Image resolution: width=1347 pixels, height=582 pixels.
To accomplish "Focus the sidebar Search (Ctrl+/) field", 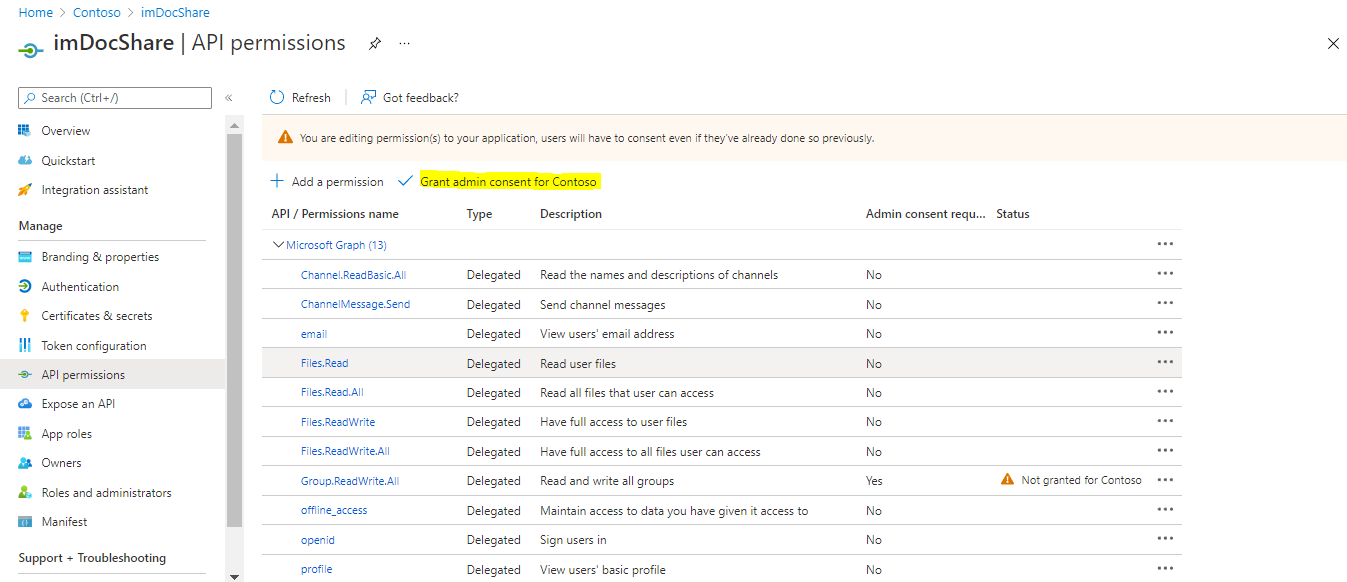I will [115, 98].
